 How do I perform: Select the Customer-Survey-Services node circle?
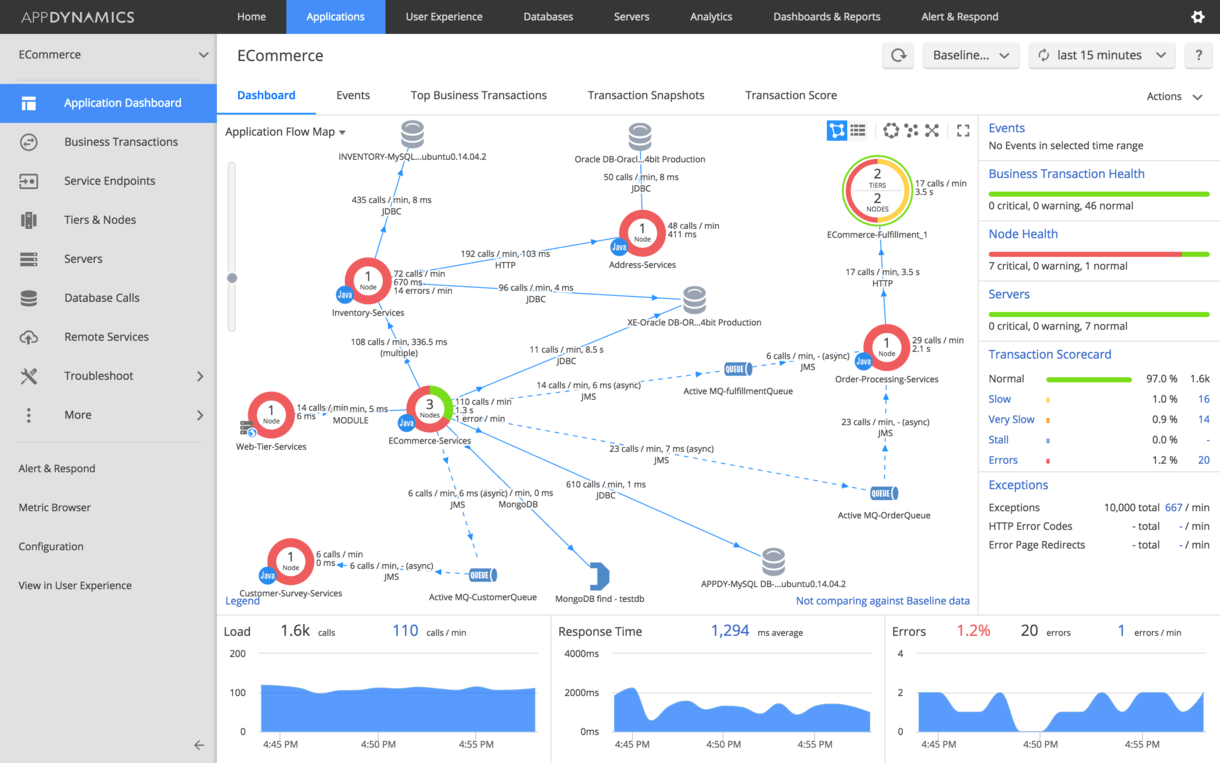[291, 562]
